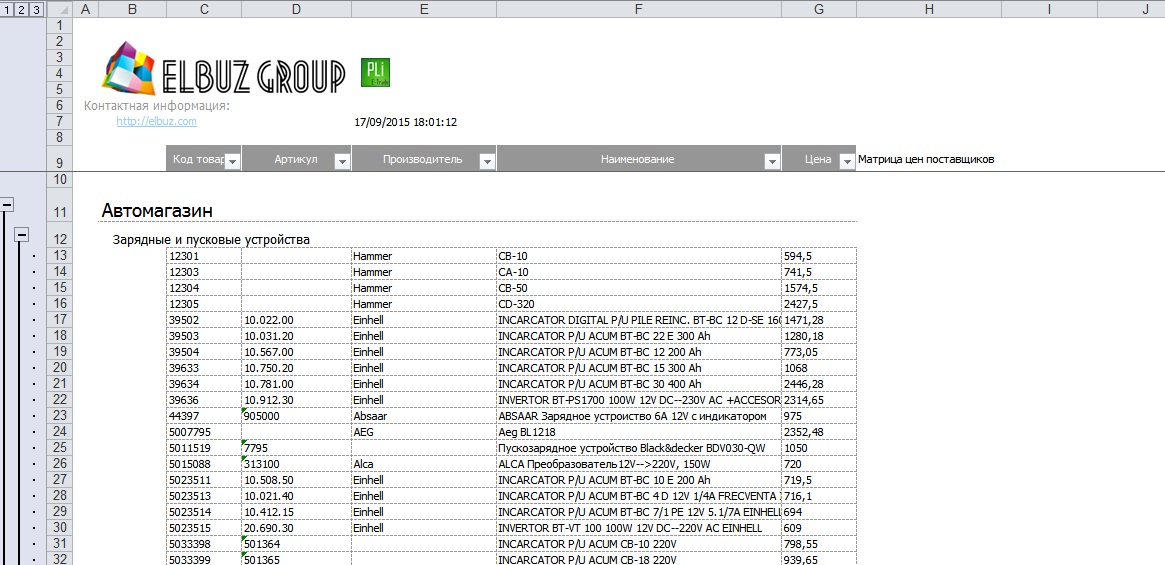This screenshot has height=565, width=1165.
Task: Select article cell 20.690.30
Action: [296, 528]
